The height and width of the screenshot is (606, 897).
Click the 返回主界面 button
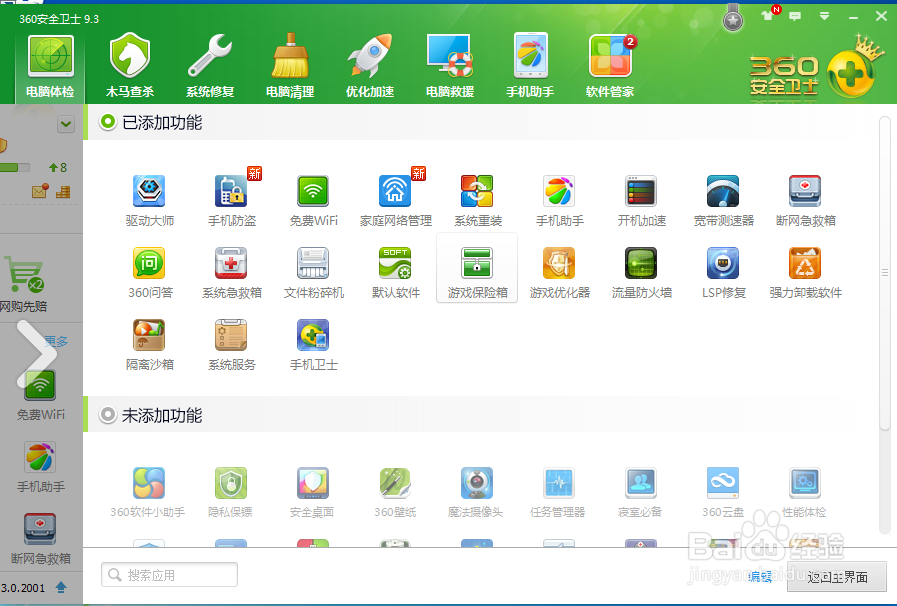pos(837,577)
